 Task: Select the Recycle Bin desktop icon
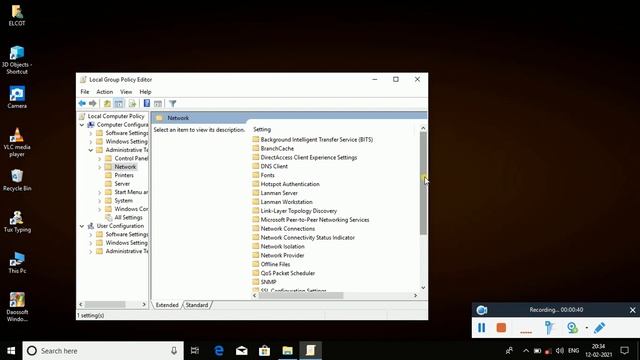[17, 180]
